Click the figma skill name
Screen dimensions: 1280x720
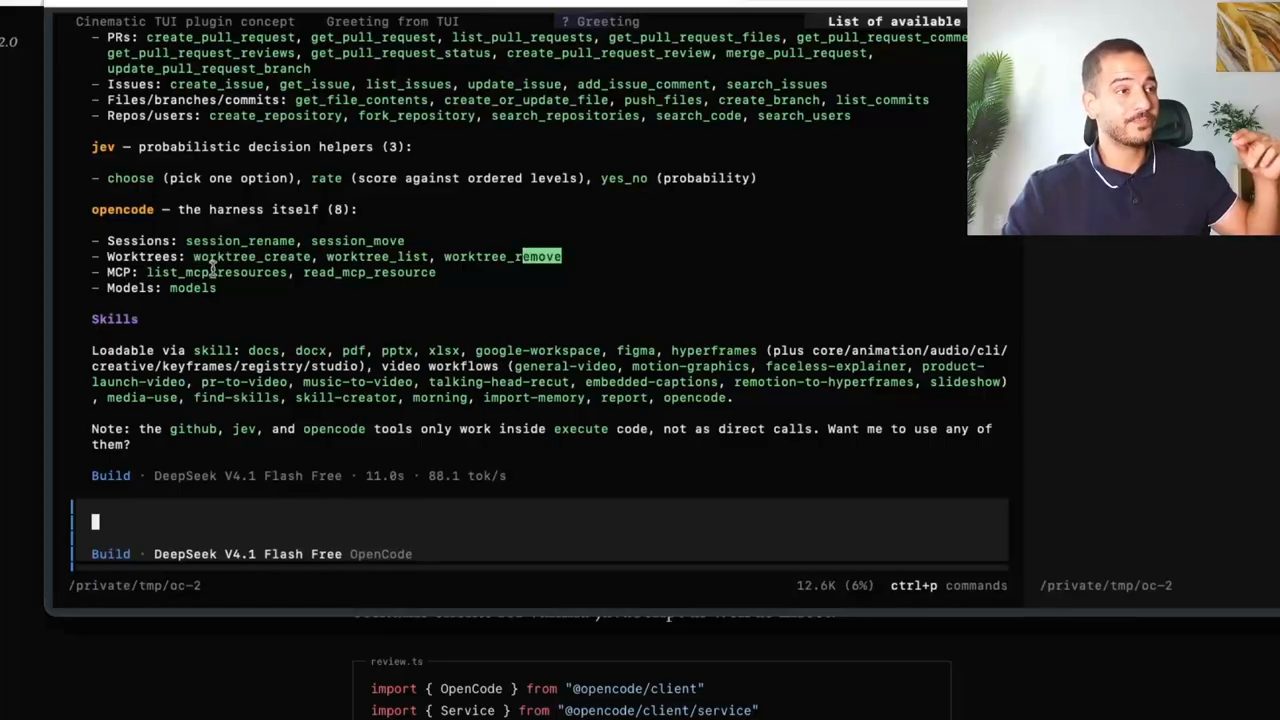tap(636, 351)
